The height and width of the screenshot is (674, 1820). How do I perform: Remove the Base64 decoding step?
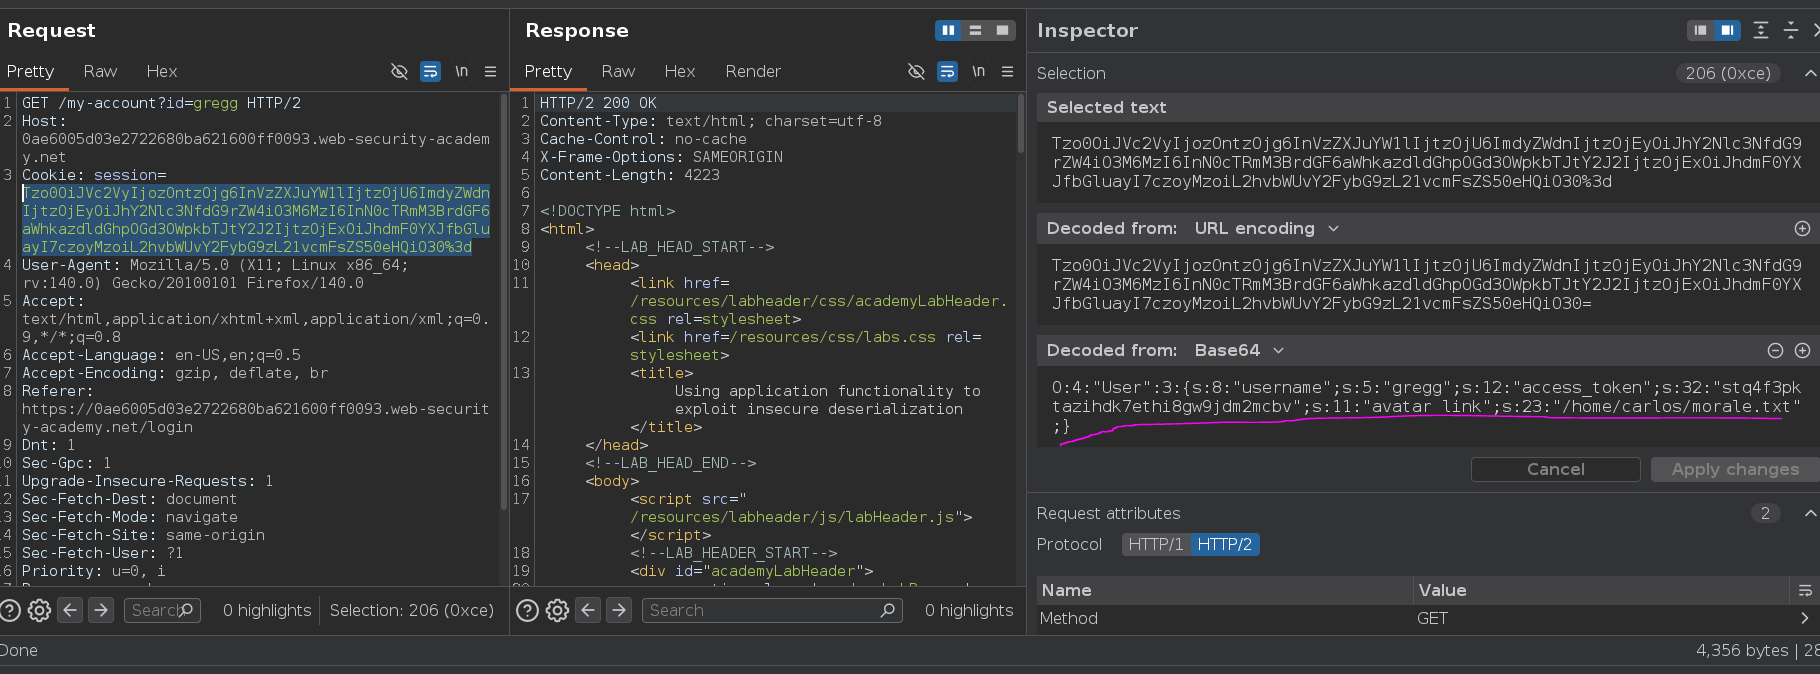1775,350
